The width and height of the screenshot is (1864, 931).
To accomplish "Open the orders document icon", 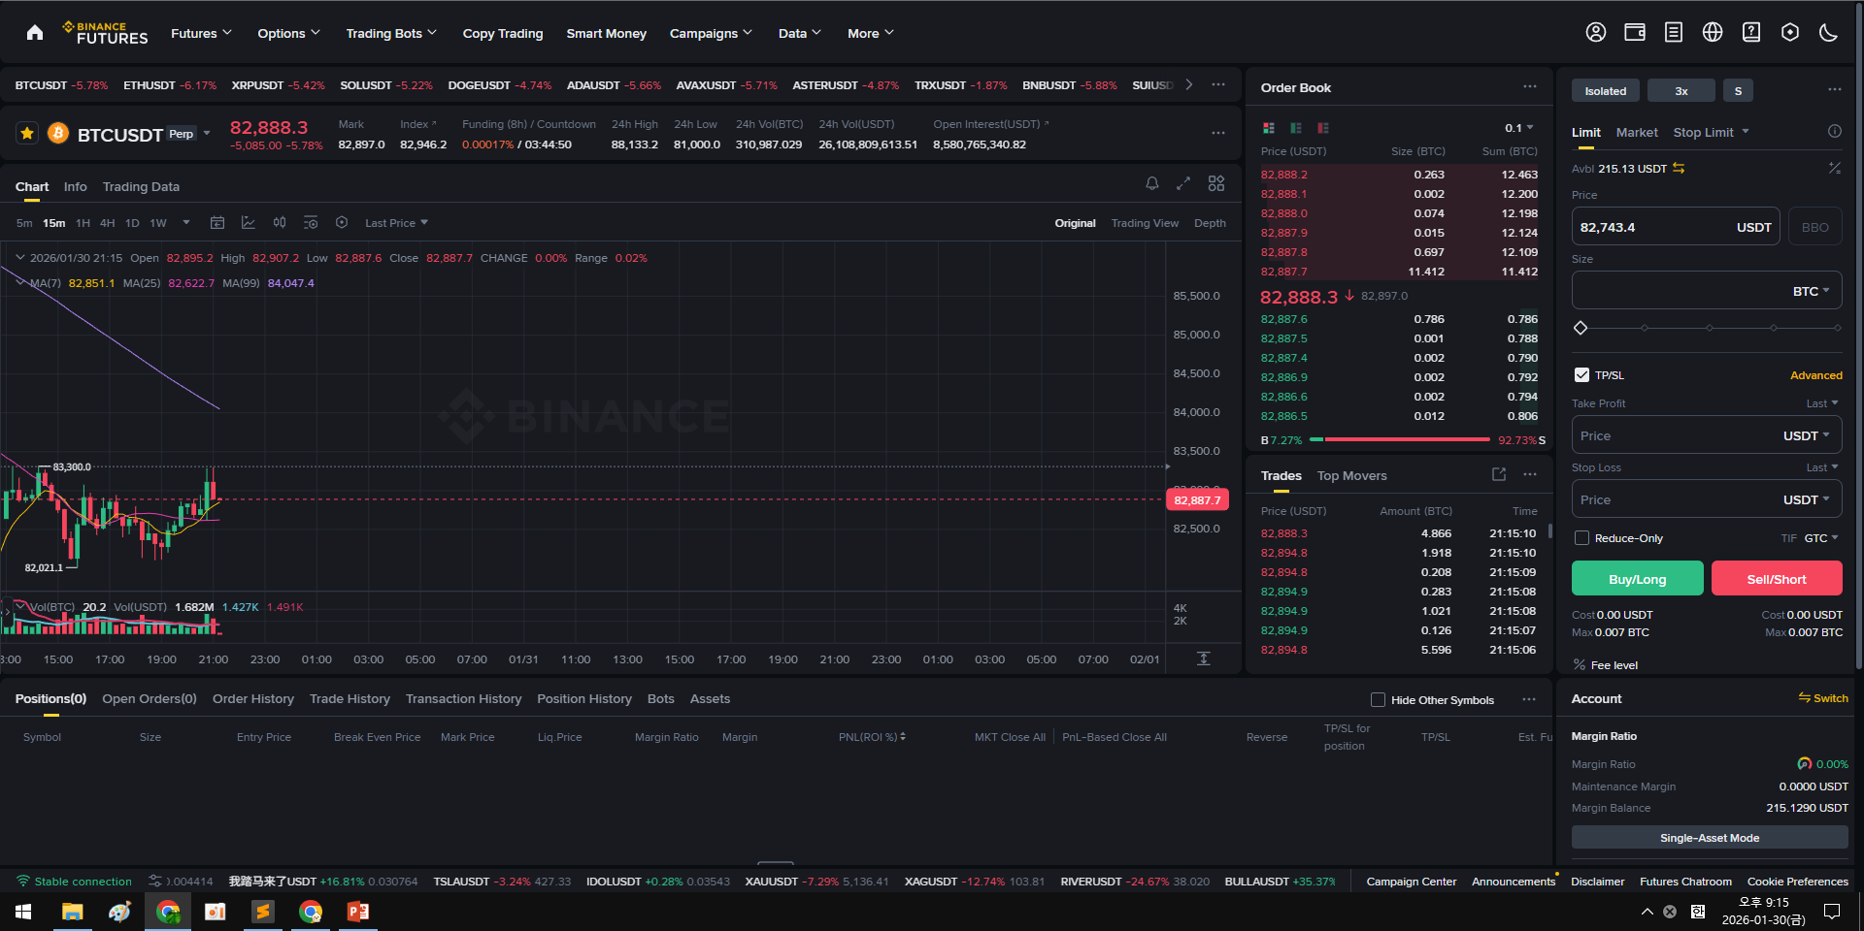I will 1673,32.
